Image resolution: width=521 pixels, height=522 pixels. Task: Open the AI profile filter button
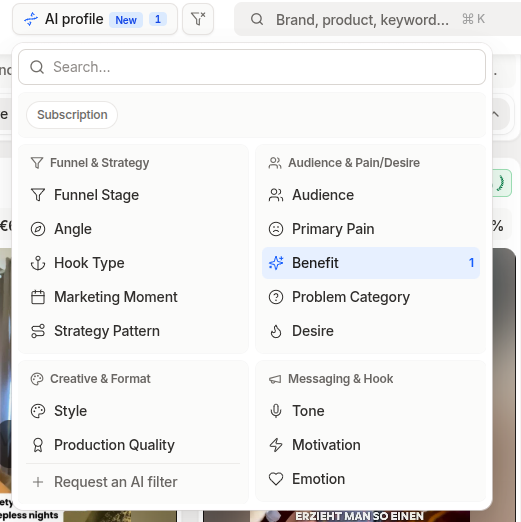pos(95,19)
